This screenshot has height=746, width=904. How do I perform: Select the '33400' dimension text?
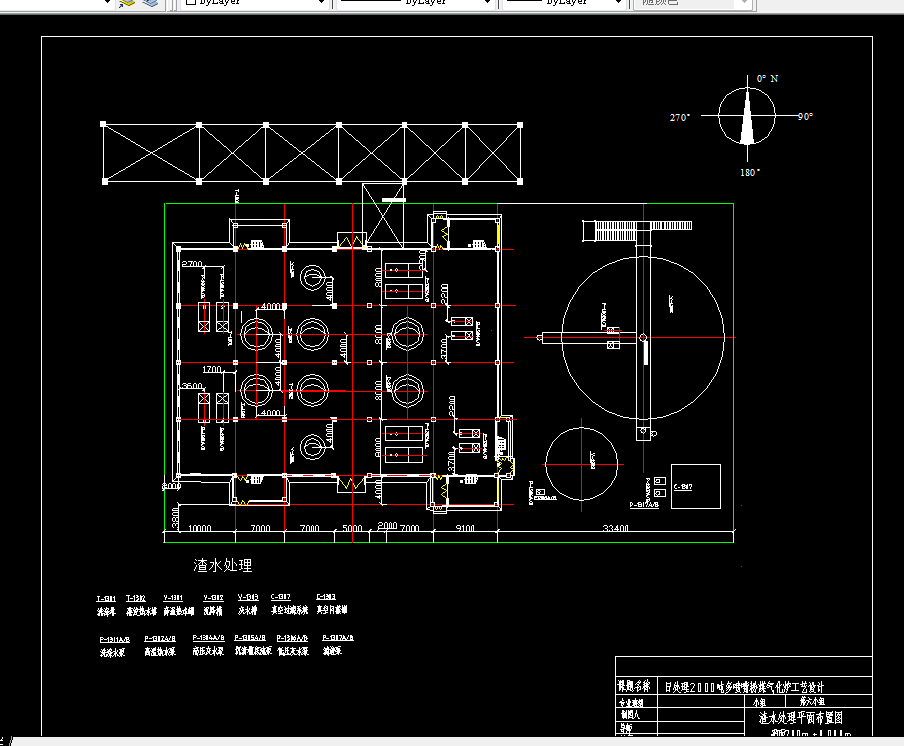click(x=615, y=528)
